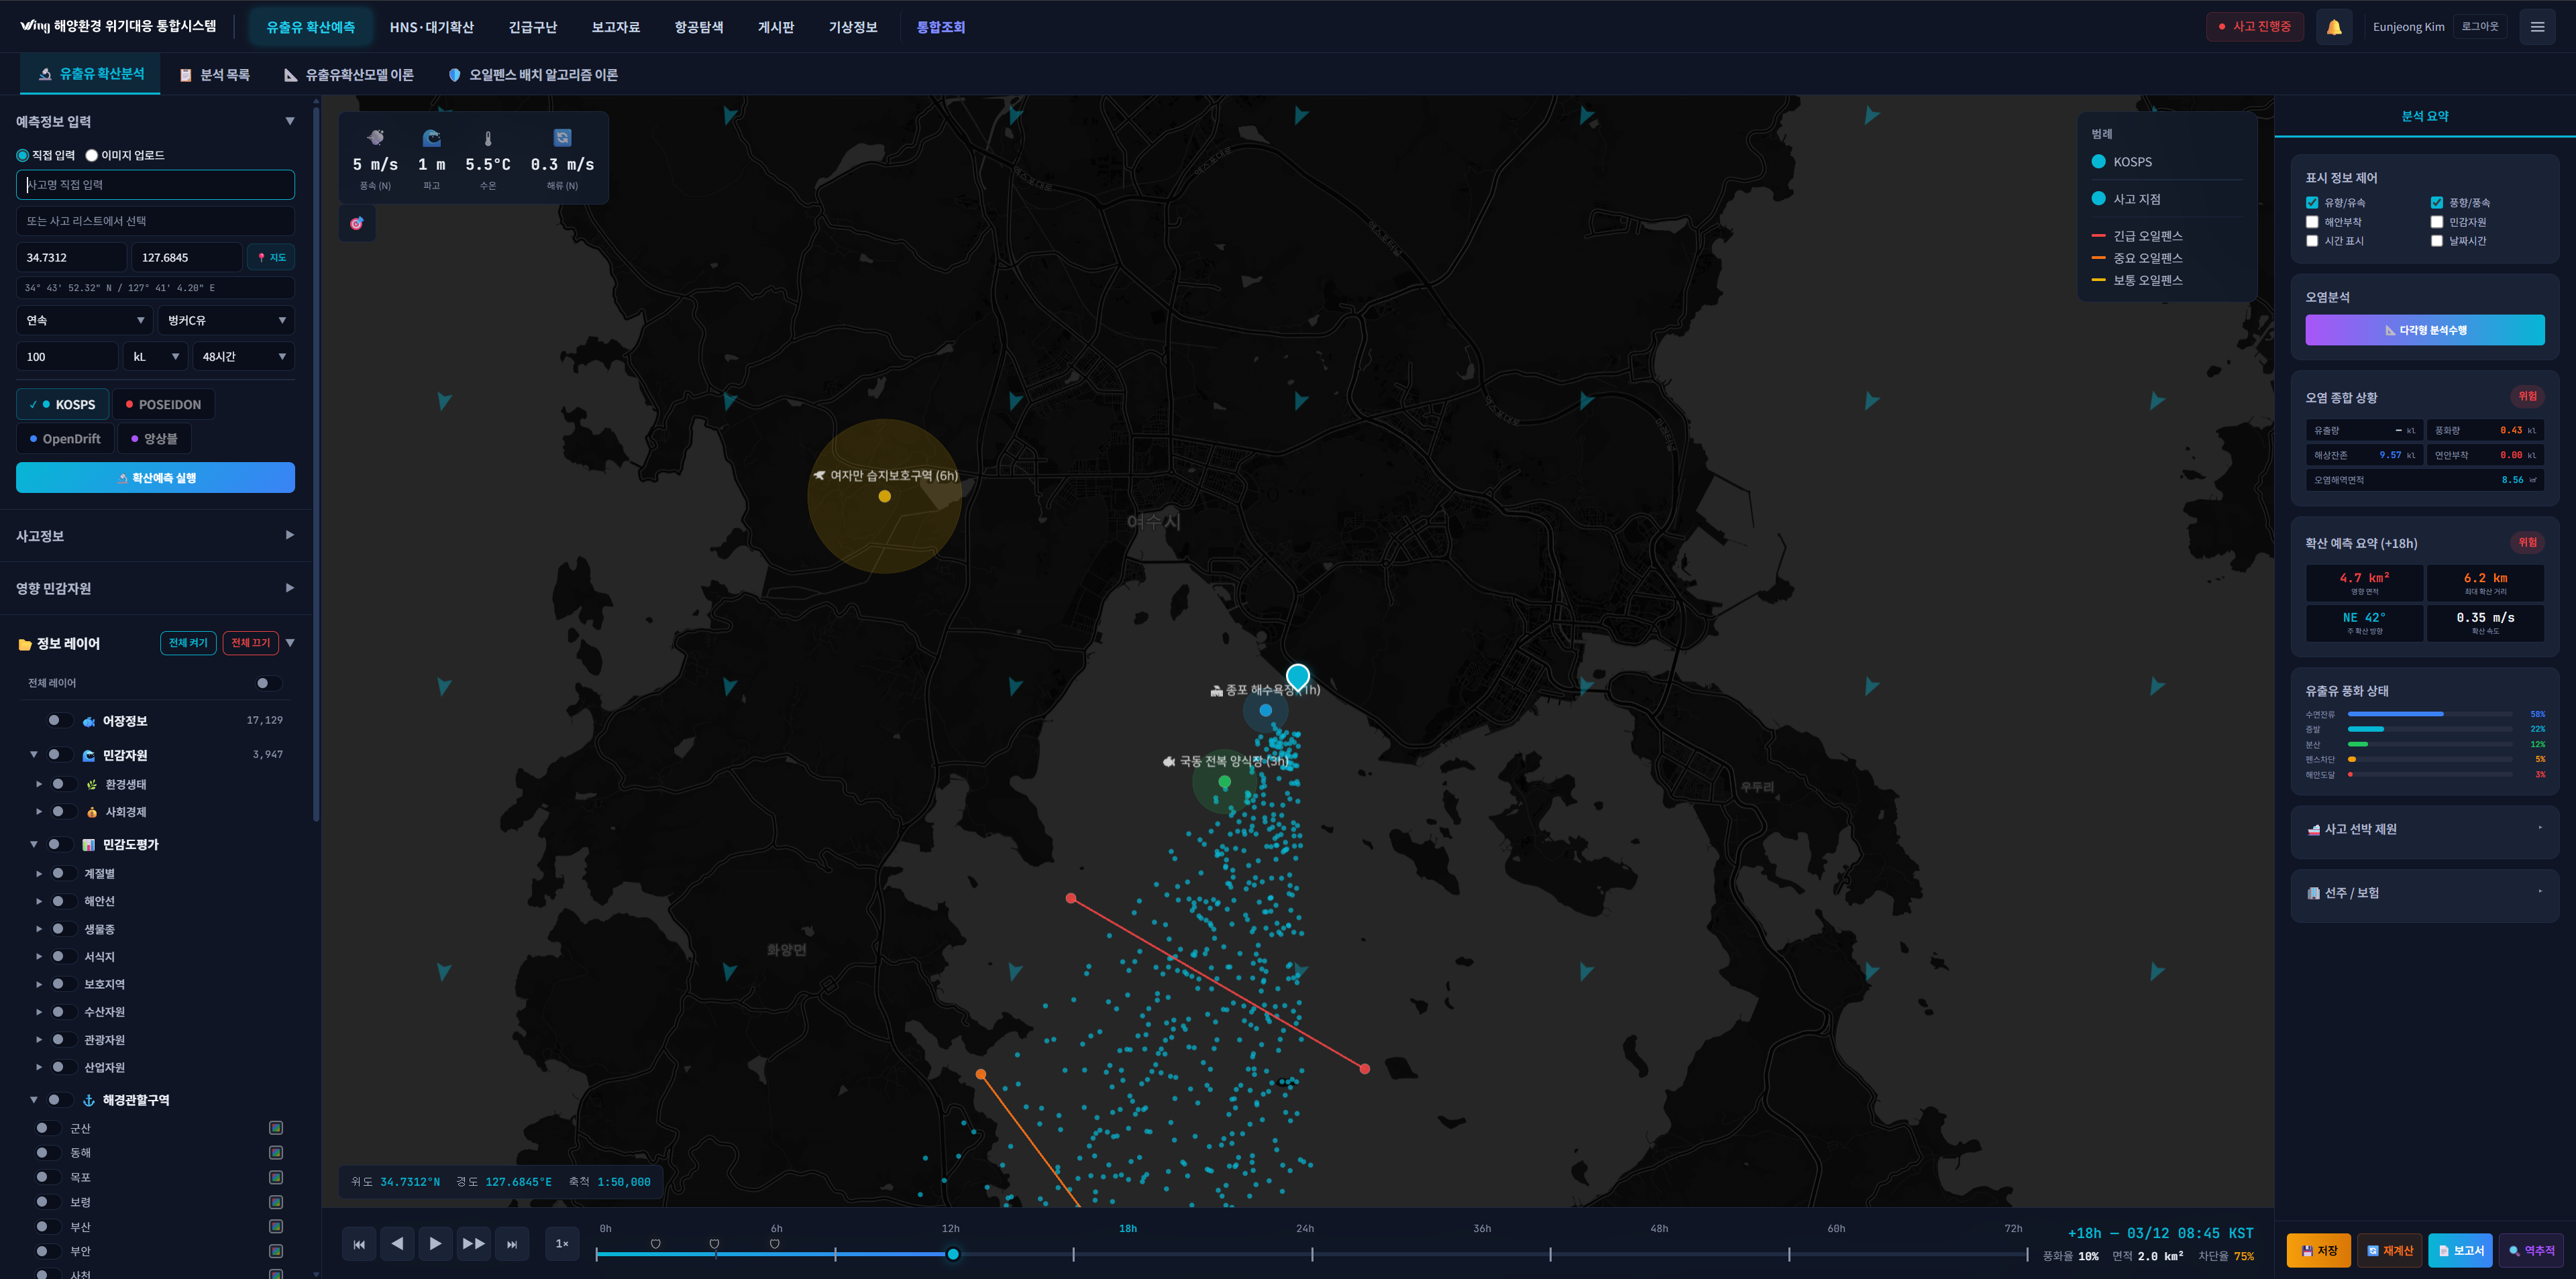Click the timeline slider handle
The height and width of the screenshot is (1279, 2576).
point(953,1254)
